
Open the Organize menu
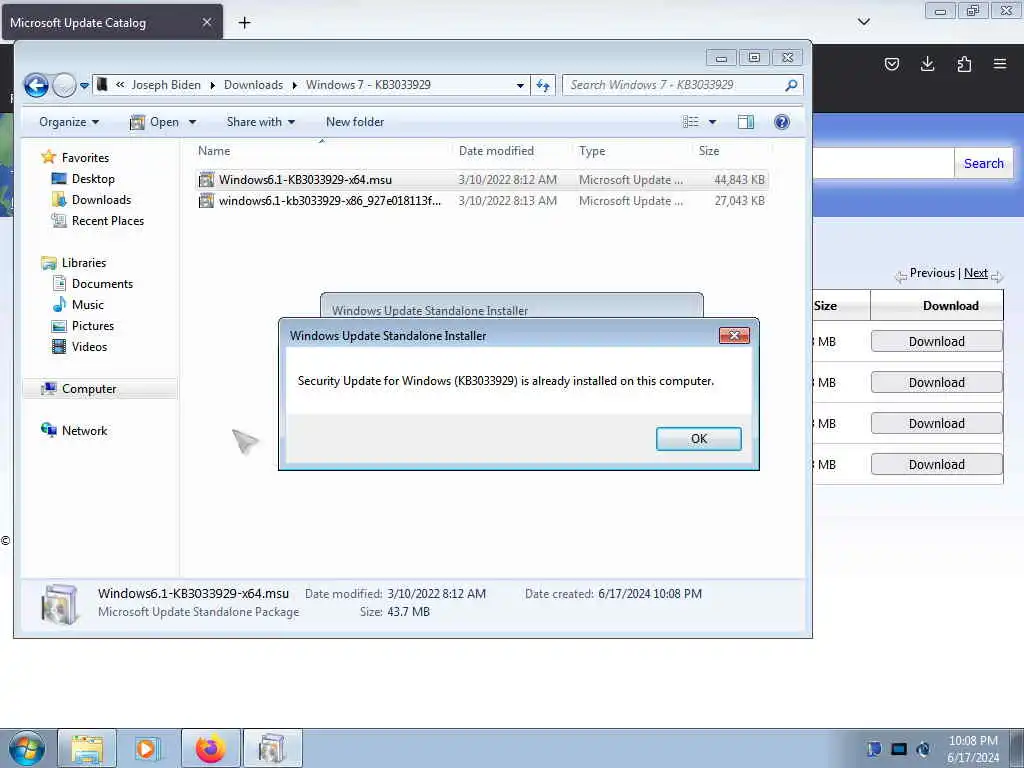(69, 122)
